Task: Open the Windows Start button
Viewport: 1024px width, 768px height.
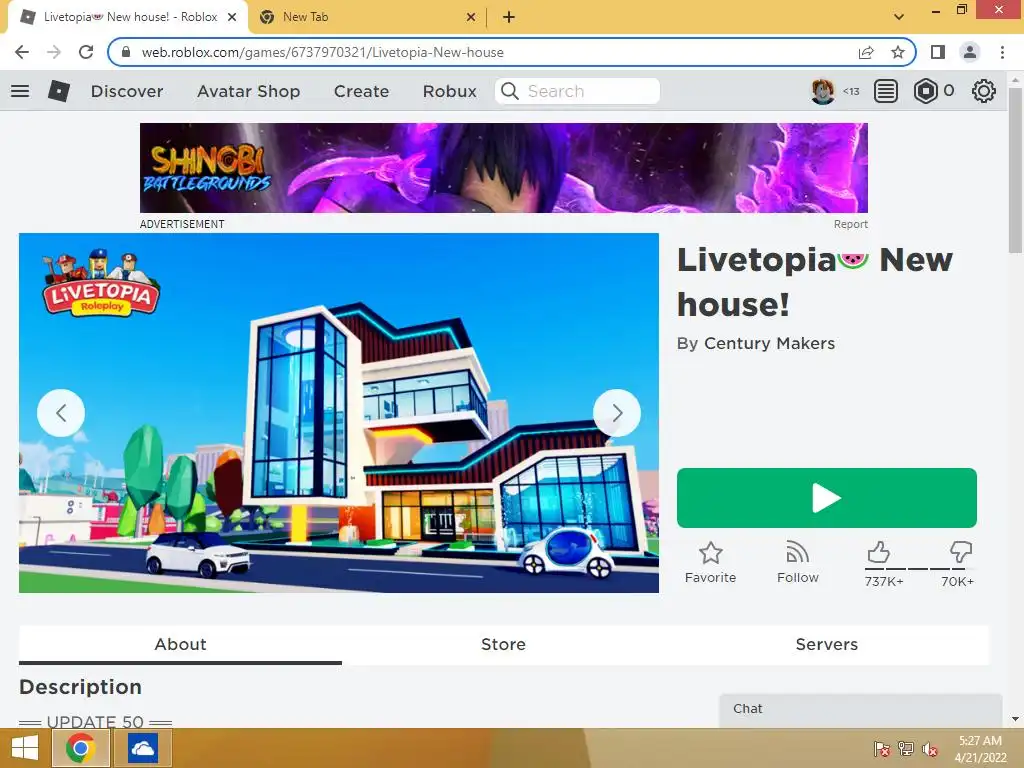Action: coord(25,748)
